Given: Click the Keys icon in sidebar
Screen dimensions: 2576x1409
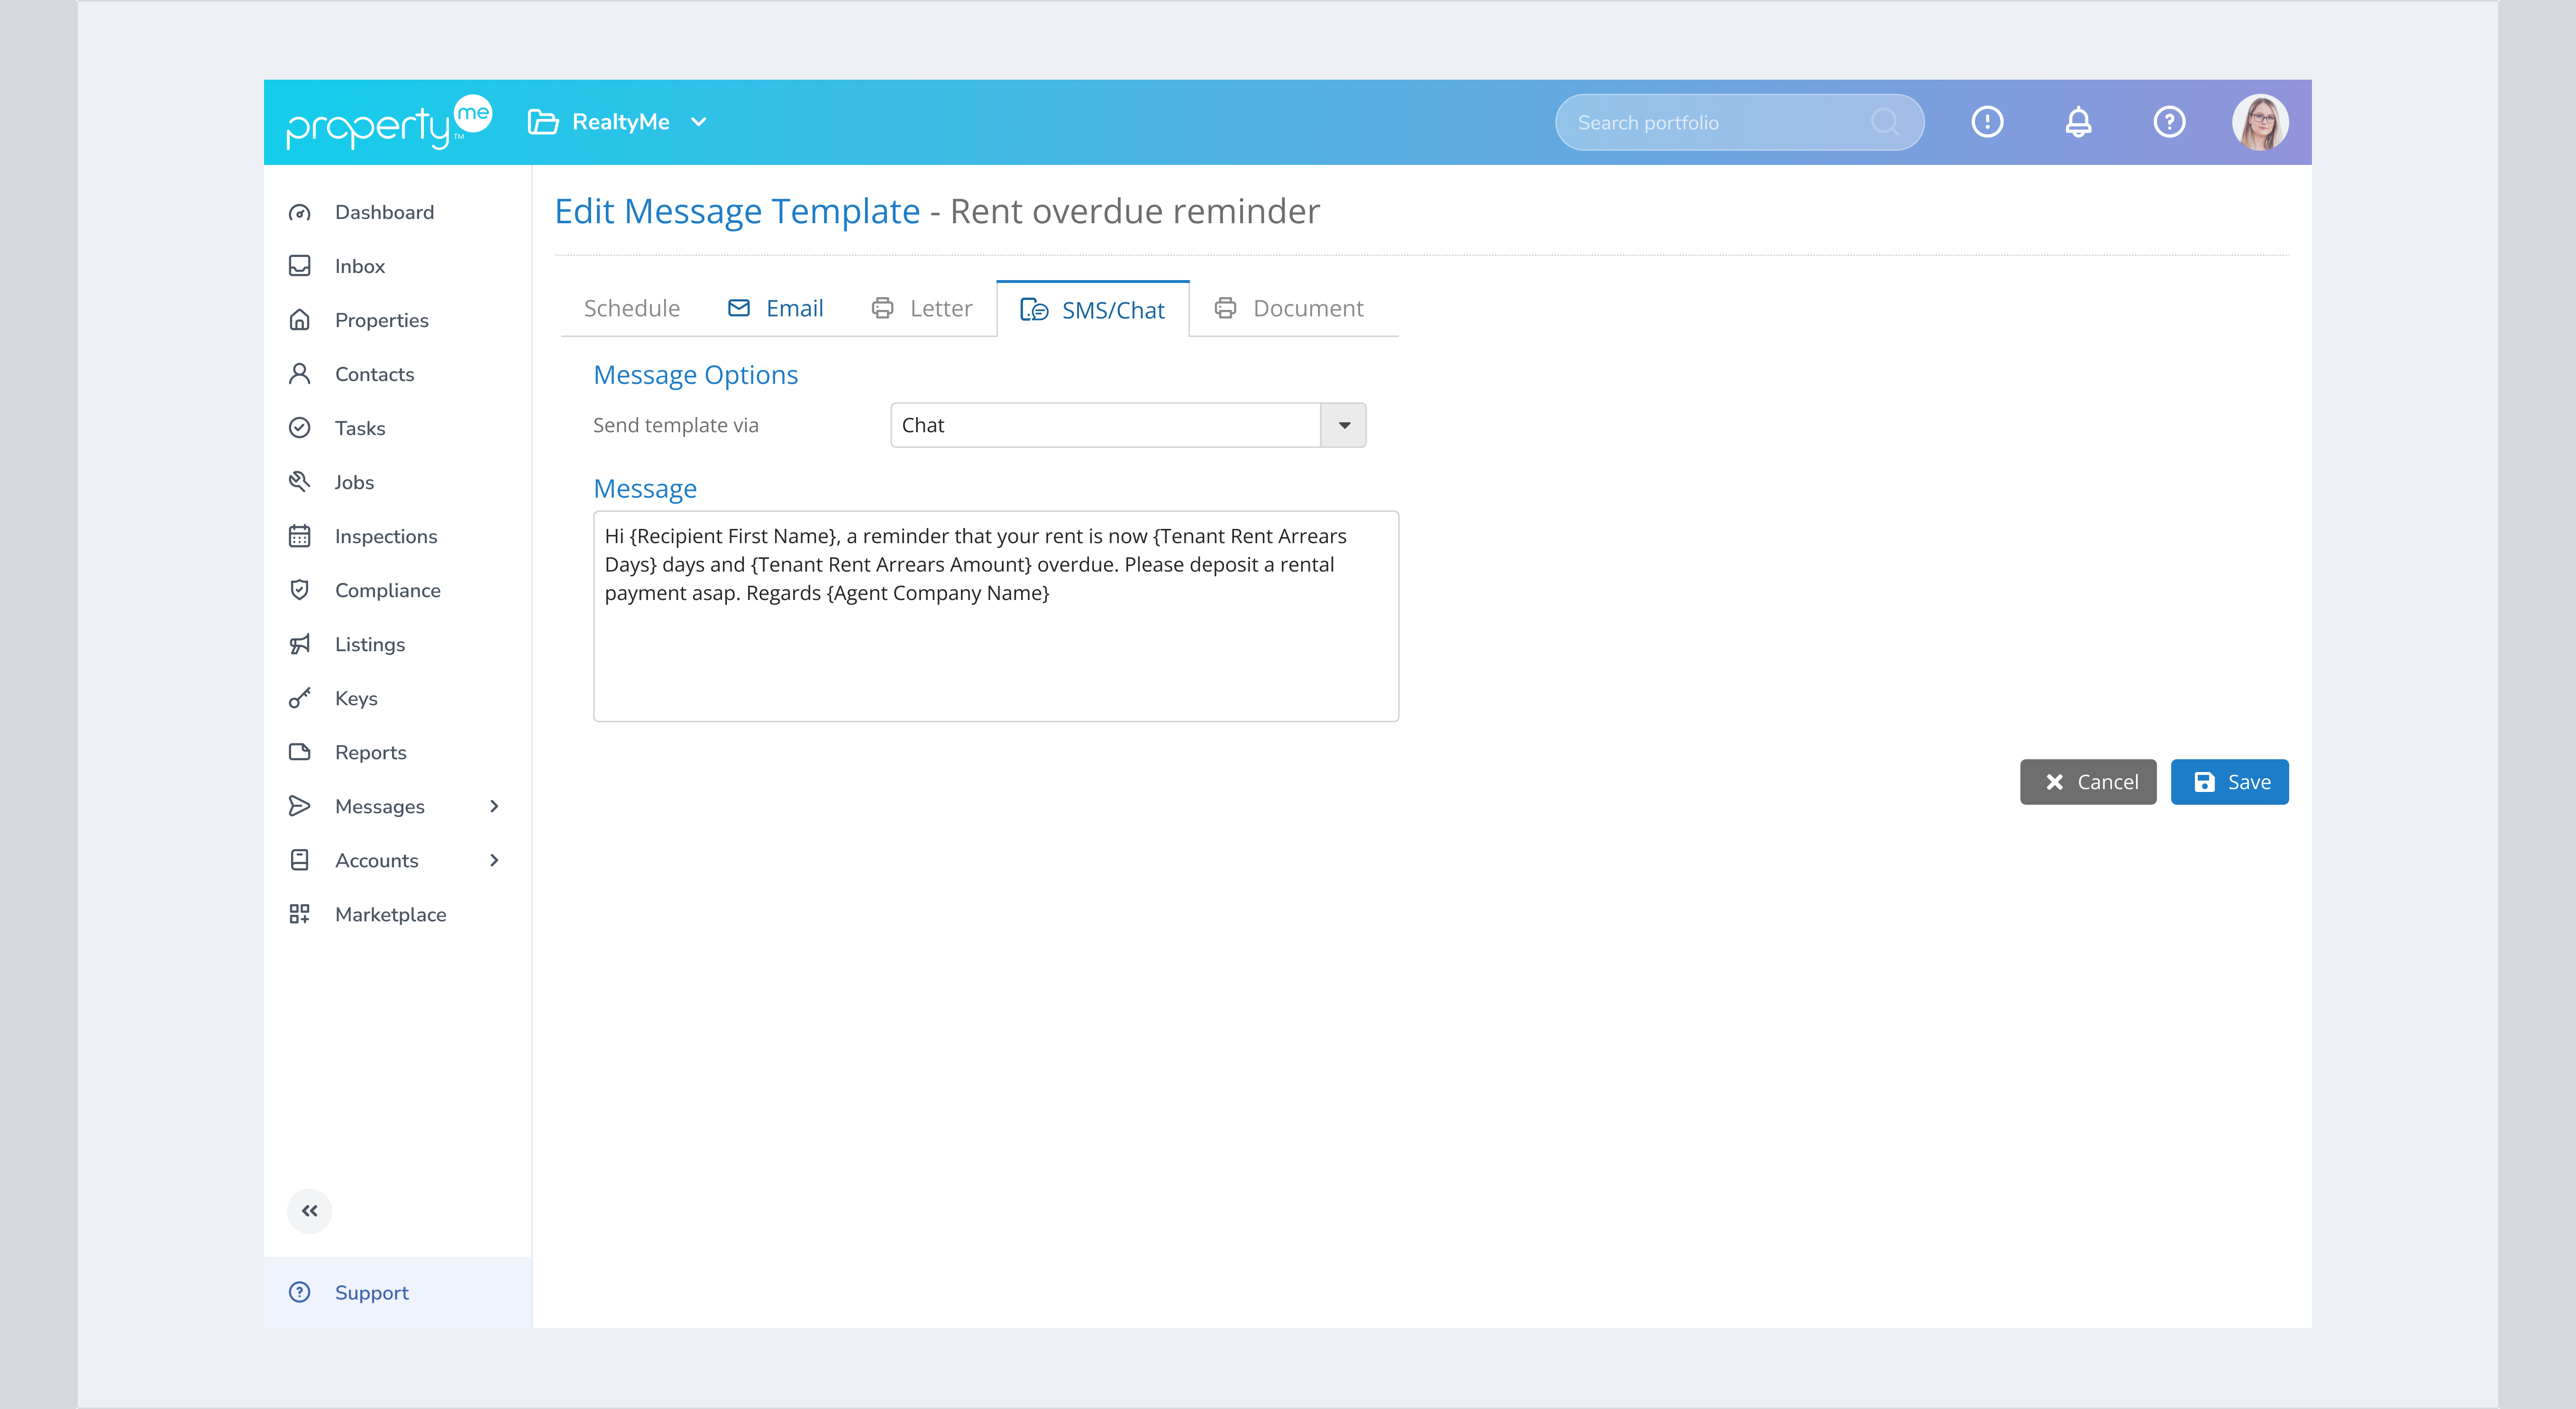Looking at the screenshot, I should (299, 698).
